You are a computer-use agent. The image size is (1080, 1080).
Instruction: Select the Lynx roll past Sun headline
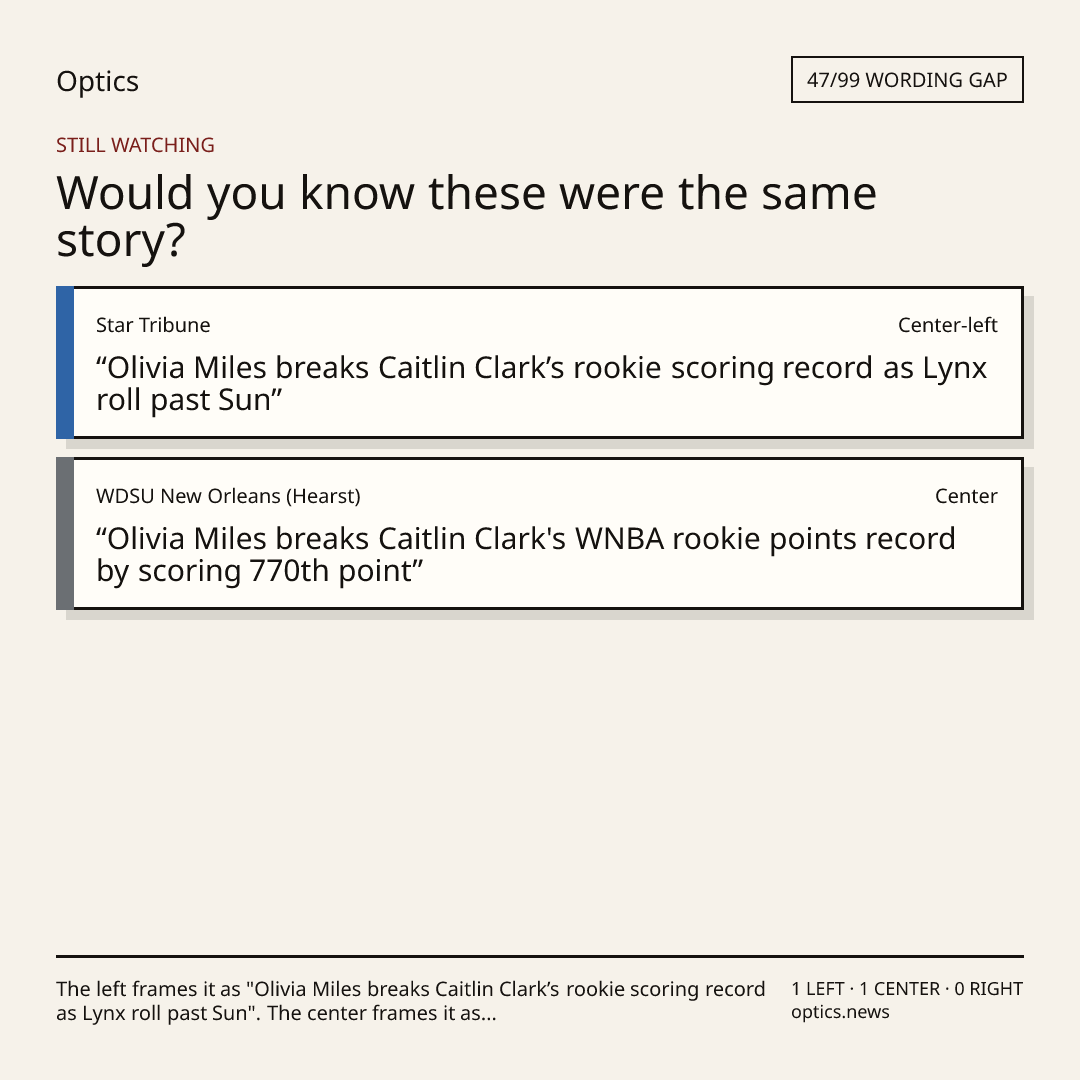(541, 384)
